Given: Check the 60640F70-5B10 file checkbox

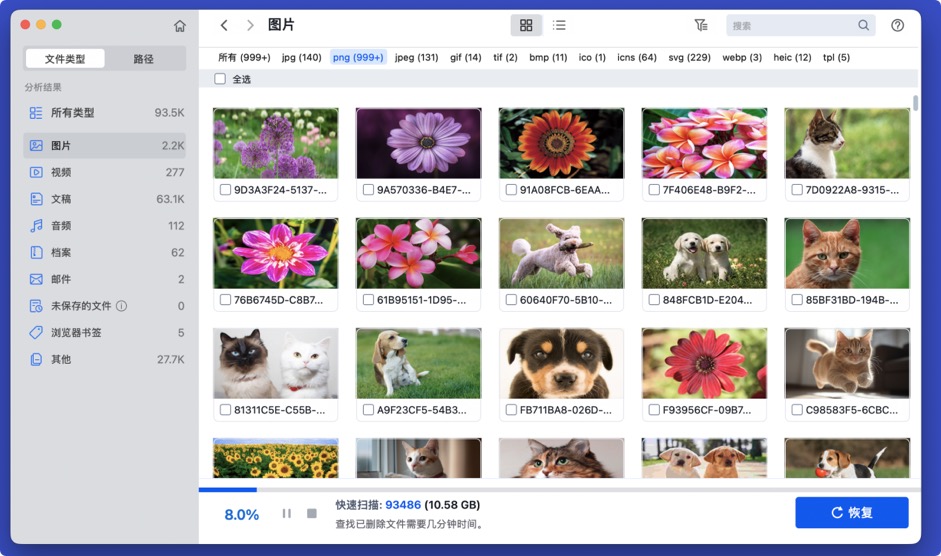Looking at the screenshot, I should [511, 300].
